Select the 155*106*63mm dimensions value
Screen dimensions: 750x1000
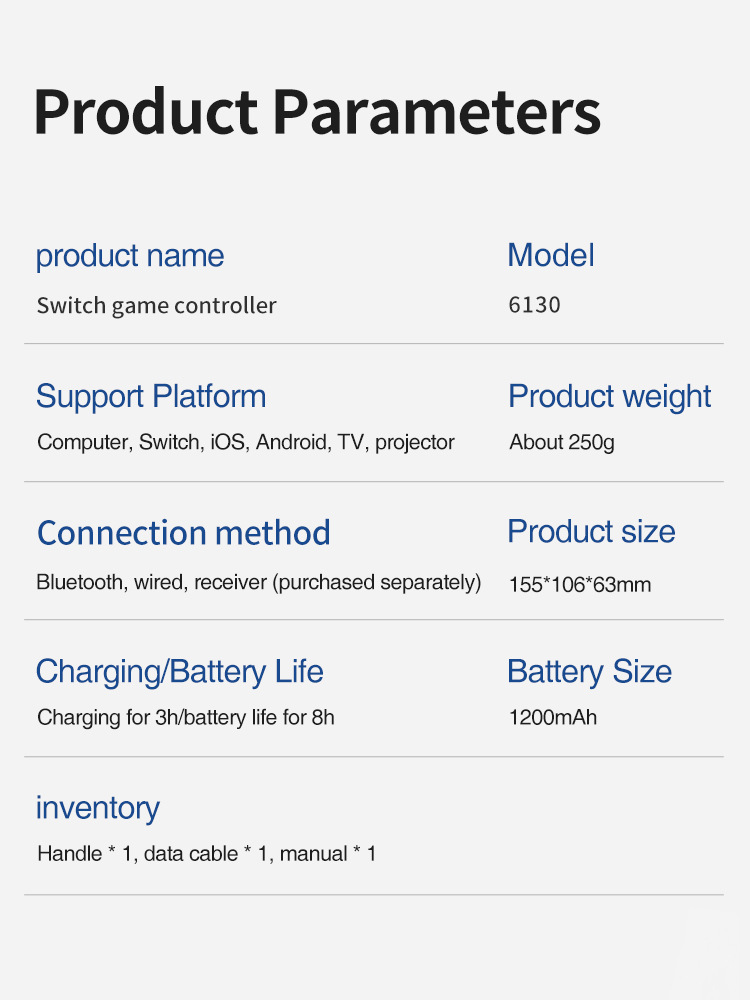(x=579, y=584)
